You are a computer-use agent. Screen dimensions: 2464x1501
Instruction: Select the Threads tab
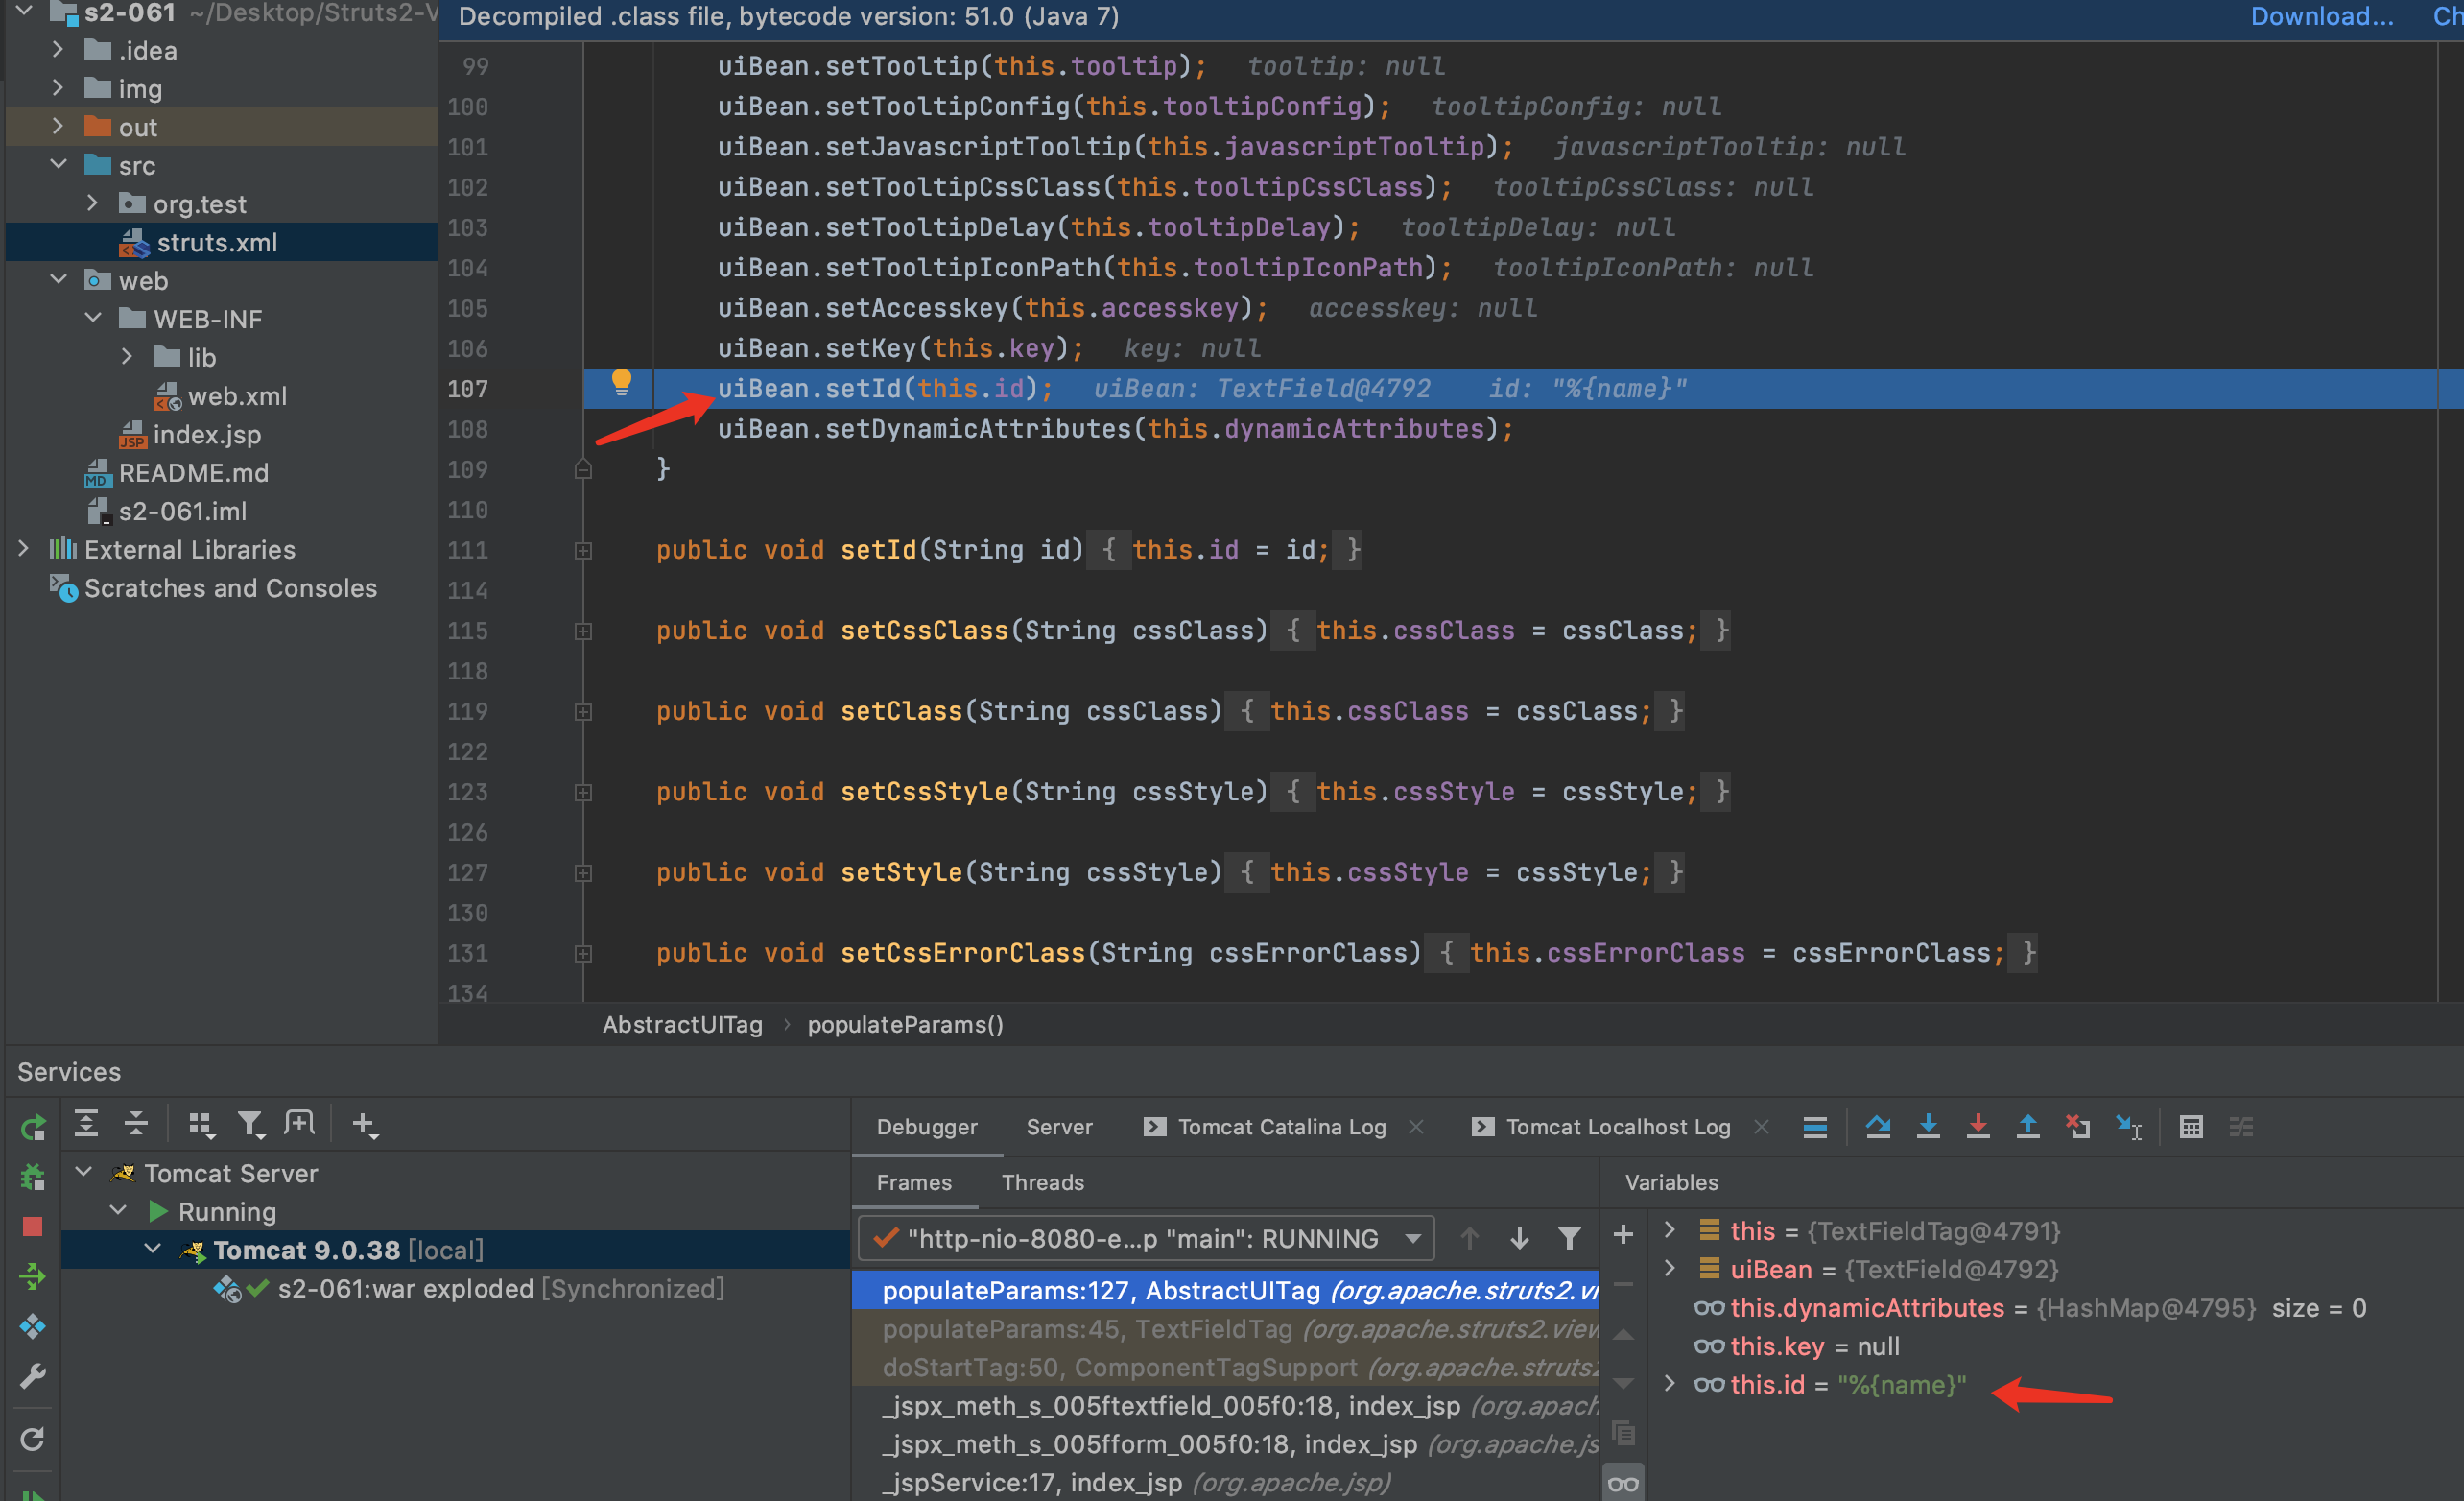[1043, 1182]
